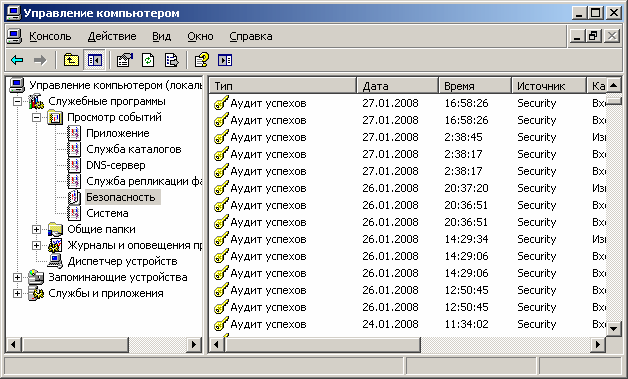Click the Служебные программы icon
The height and width of the screenshot is (379, 628).
coord(36,101)
